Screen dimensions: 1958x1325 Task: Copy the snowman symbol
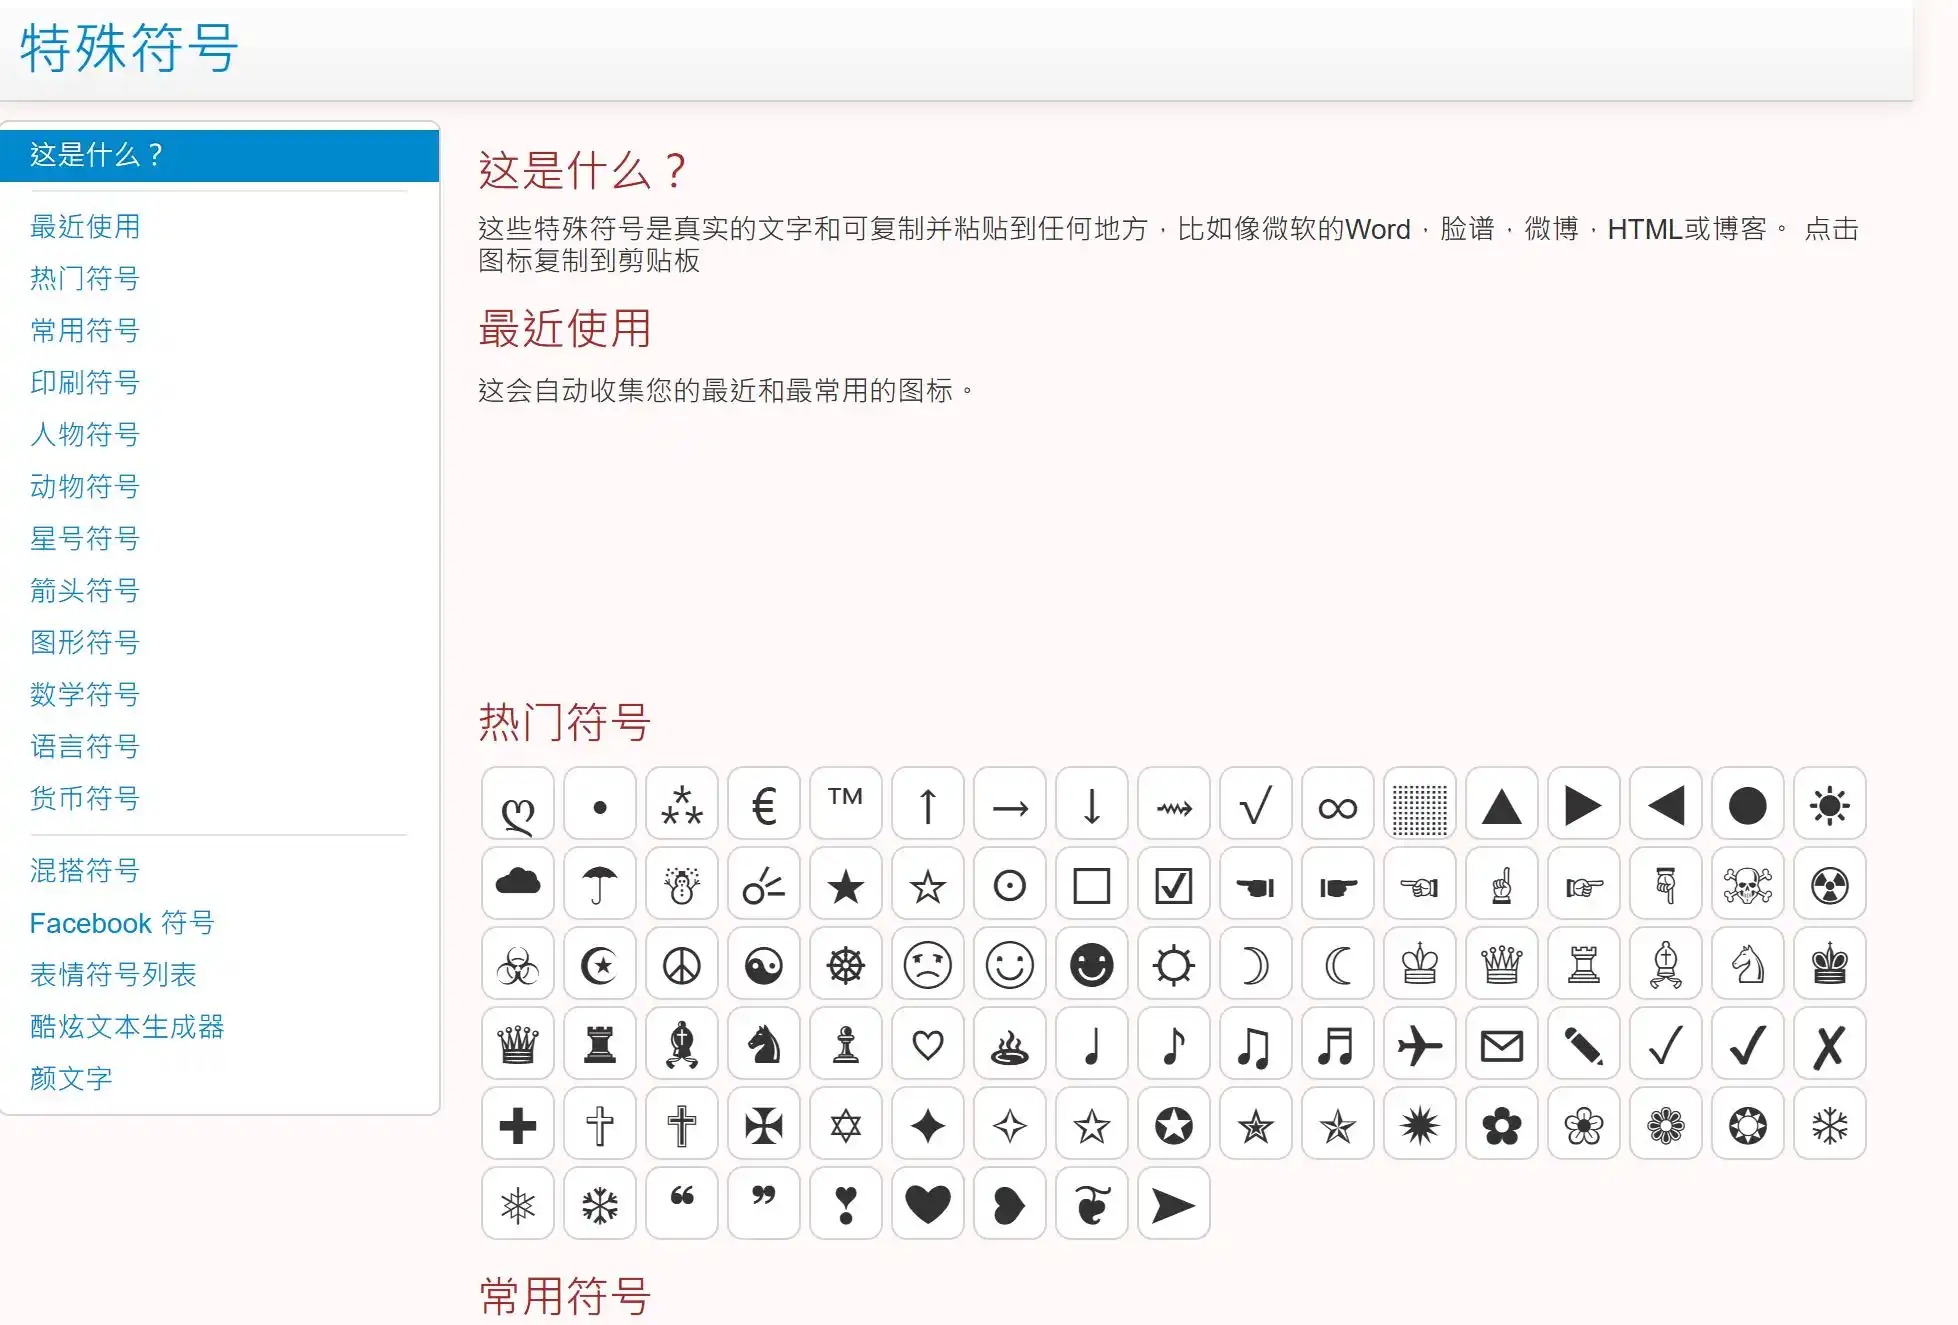682,884
